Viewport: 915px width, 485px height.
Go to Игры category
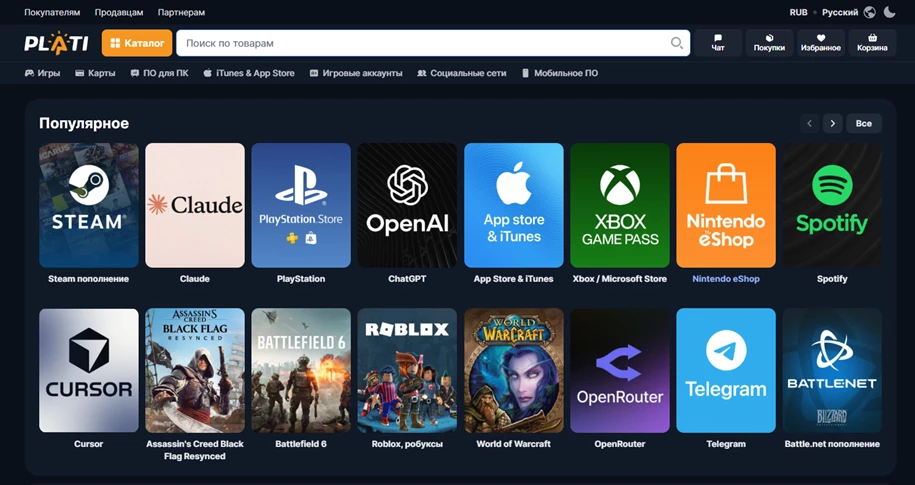(x=42, y=73)
